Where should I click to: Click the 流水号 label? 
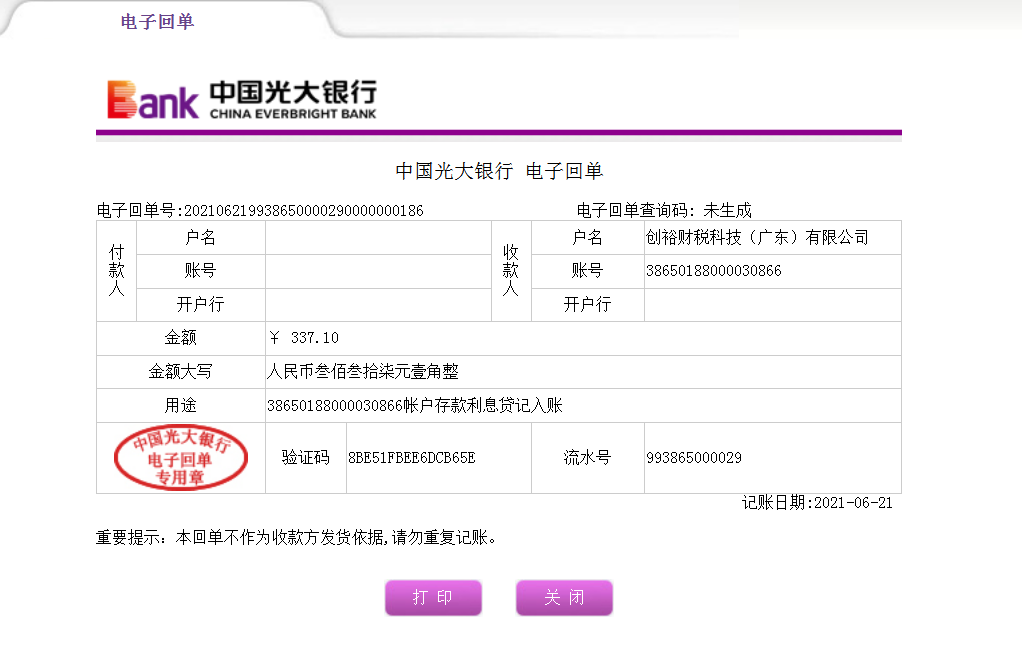click(x=587, y=457)
